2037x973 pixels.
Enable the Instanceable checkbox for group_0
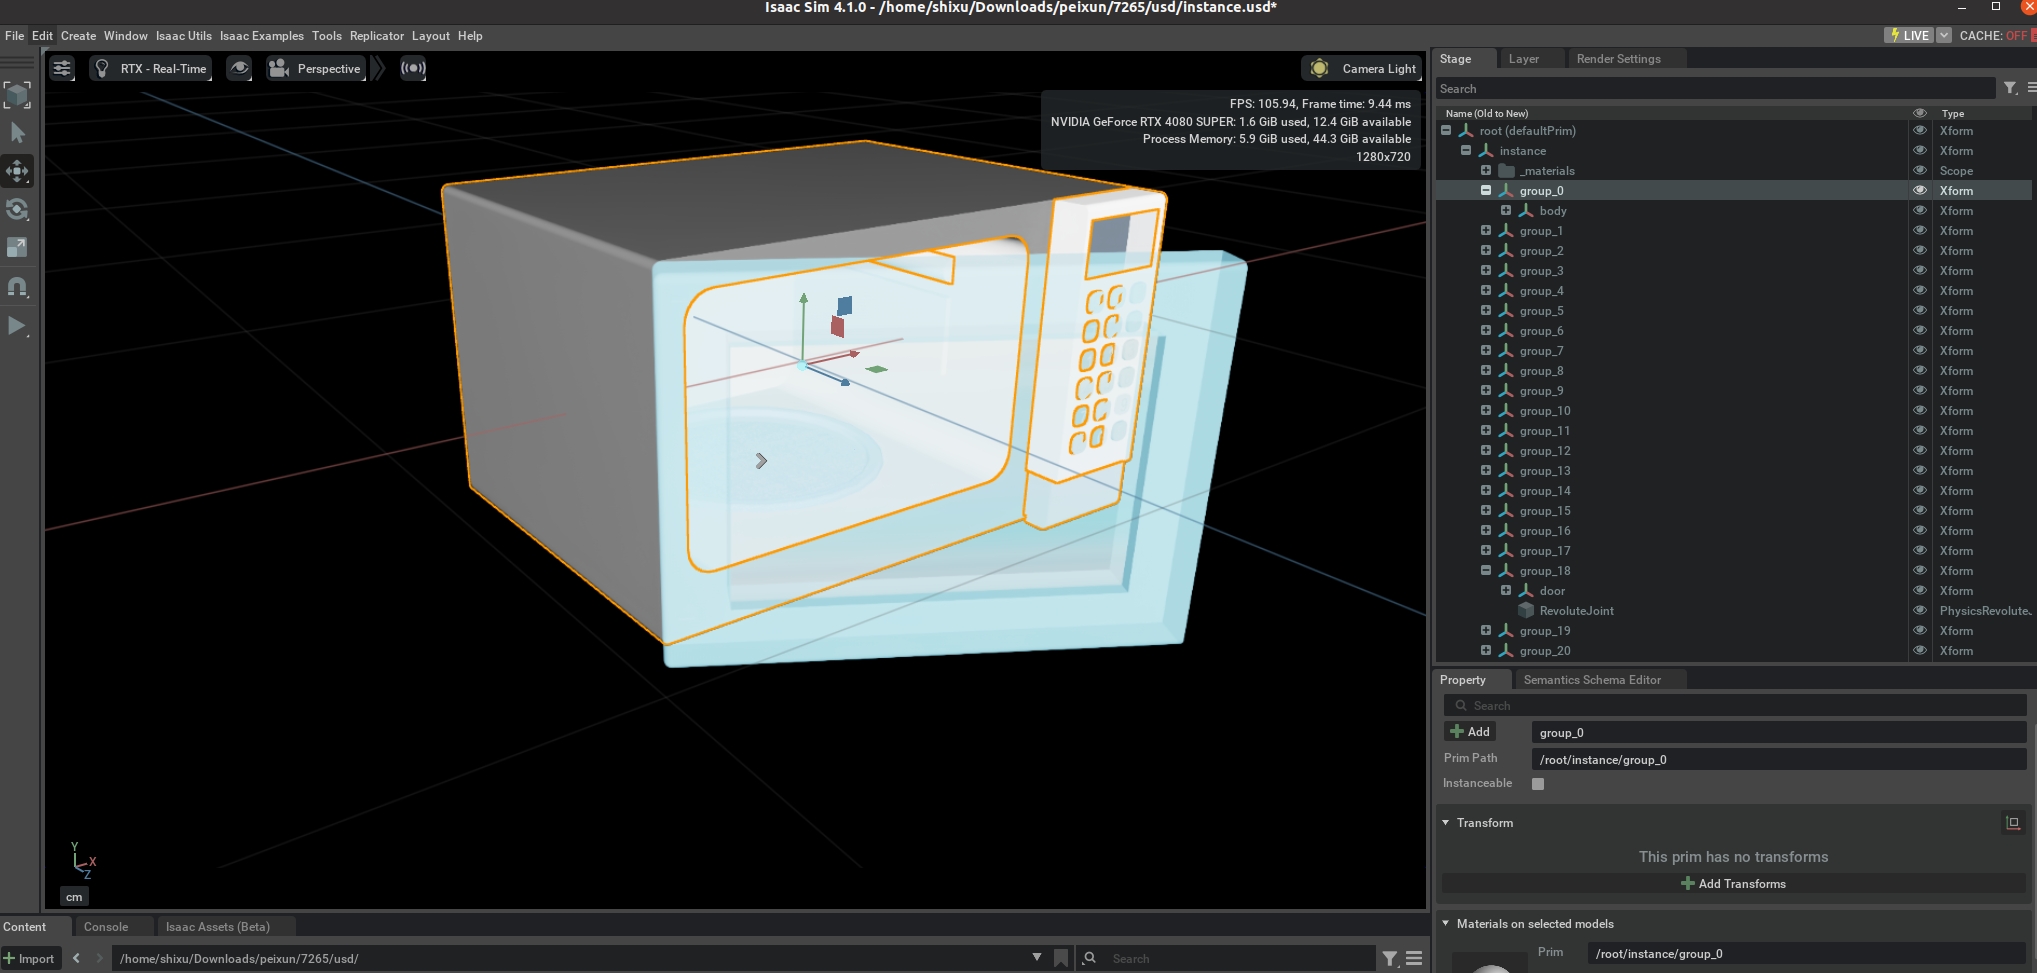(x=1537, y=783)
